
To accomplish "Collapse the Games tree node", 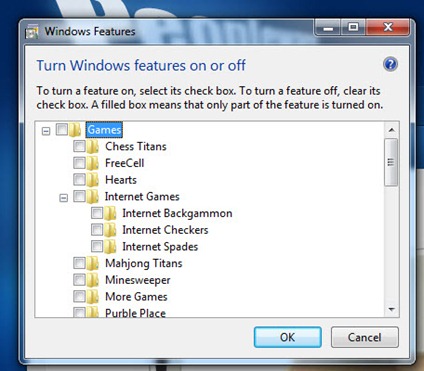I will point(46,131).
